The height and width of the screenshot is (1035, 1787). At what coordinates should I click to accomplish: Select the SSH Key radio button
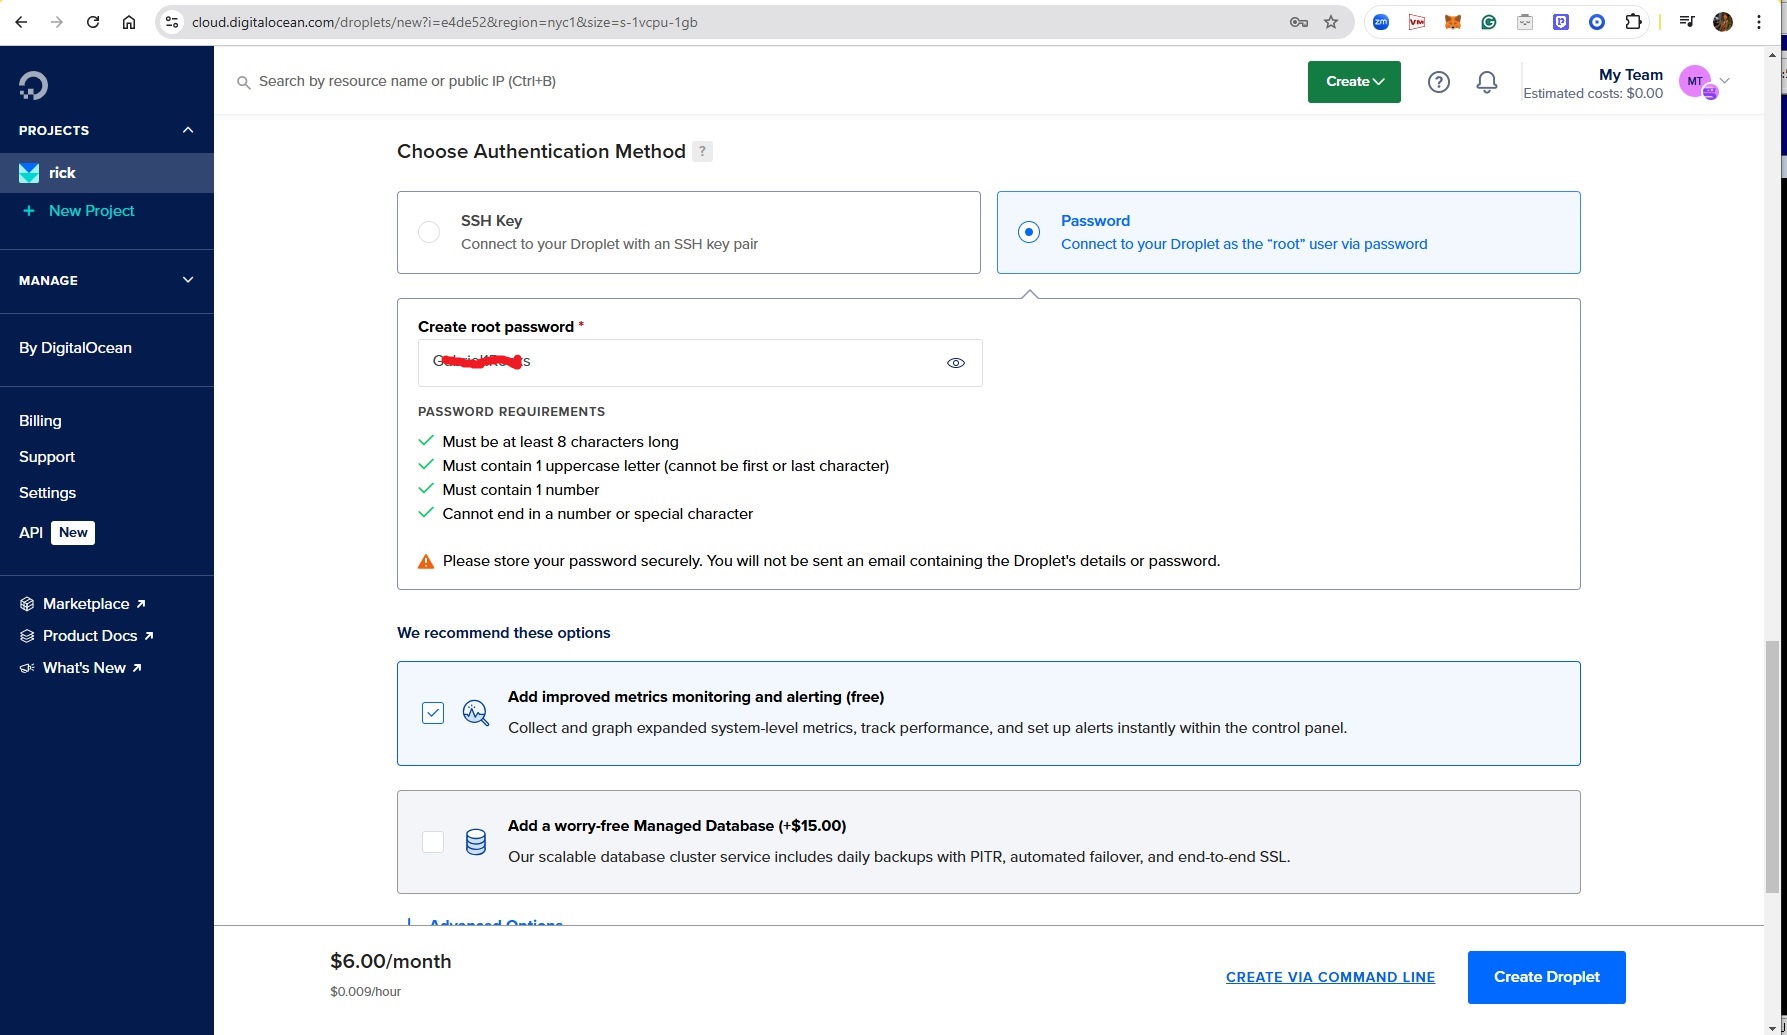click(429, 232)
